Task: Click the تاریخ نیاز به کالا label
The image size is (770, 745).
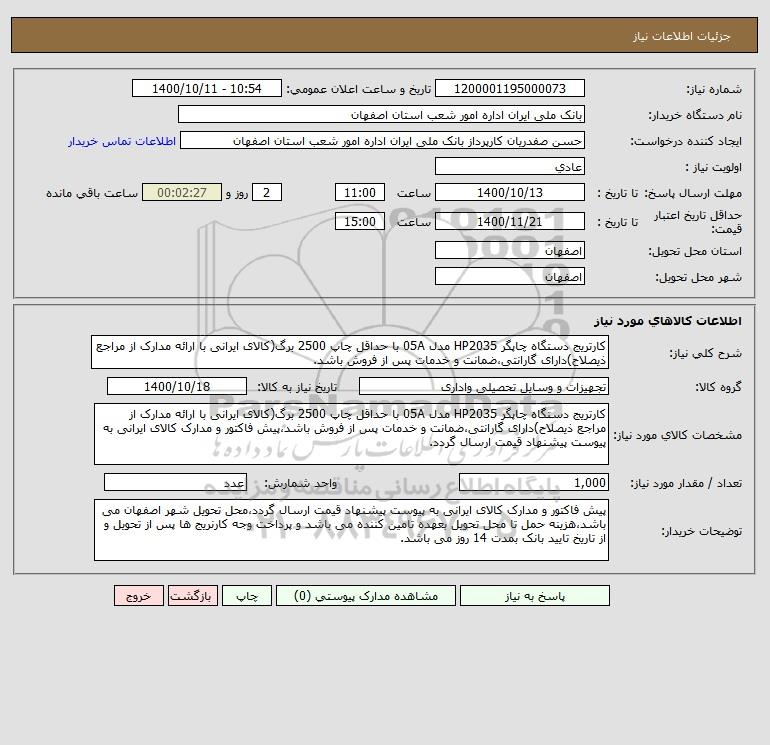Action: [x=297, y=387]
